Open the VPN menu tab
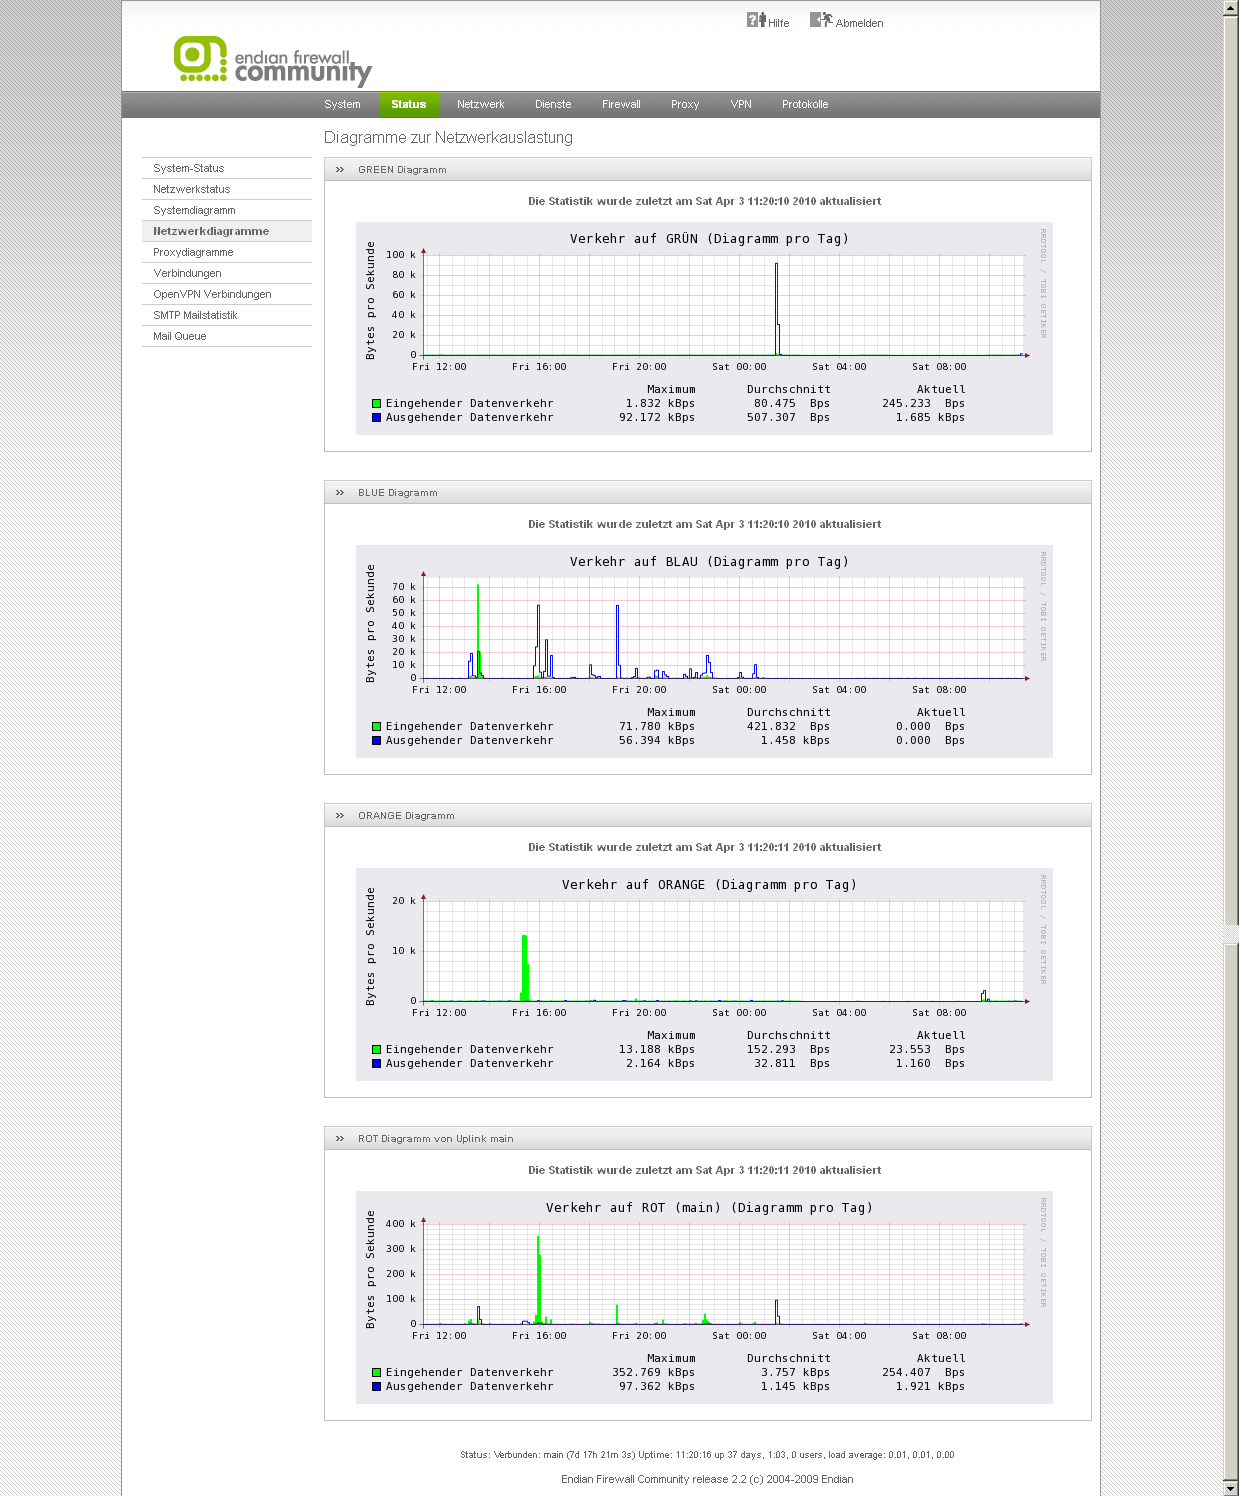 tap(740, 104)
